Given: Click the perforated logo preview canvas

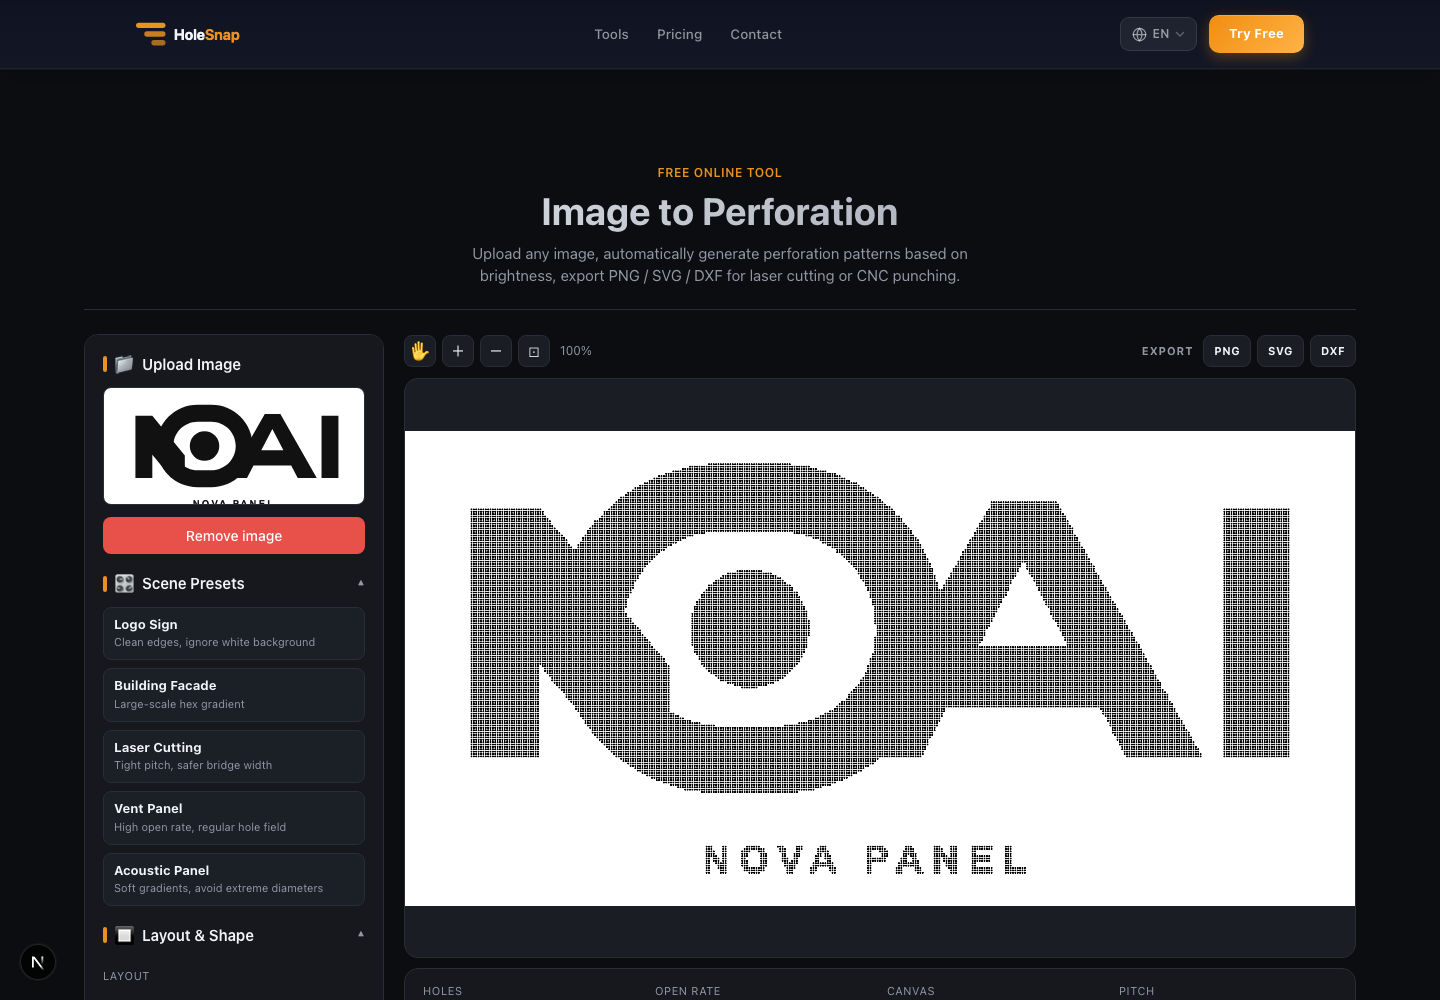Looking at the screenshot, I should [880, 668].
